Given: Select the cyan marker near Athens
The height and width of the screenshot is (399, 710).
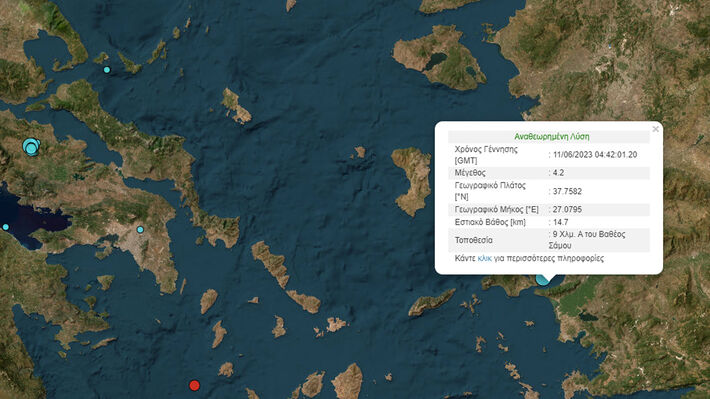Looking at the screenshot, I should (x=140, y=230).
